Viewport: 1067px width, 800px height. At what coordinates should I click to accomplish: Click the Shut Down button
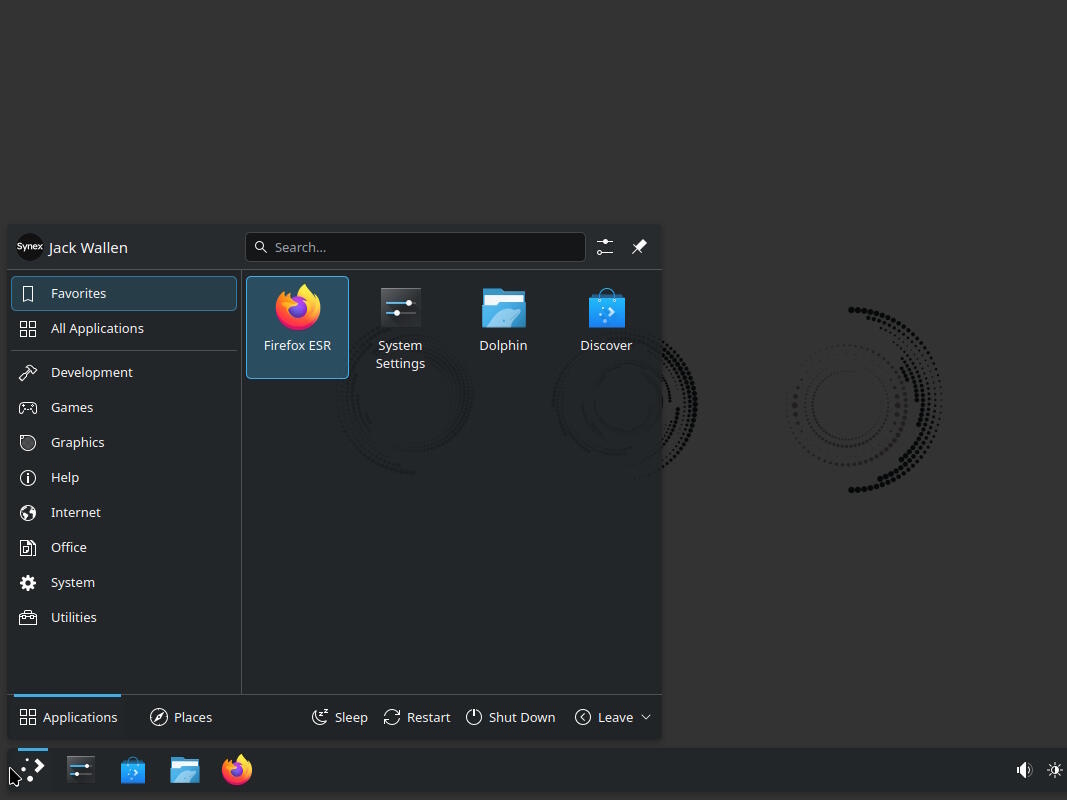(510, 717)
